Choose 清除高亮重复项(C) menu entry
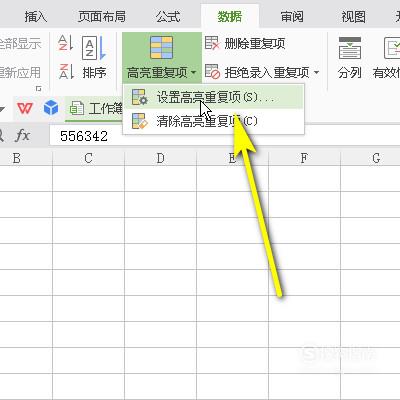 pyautogui.click(x=213, y=121)
